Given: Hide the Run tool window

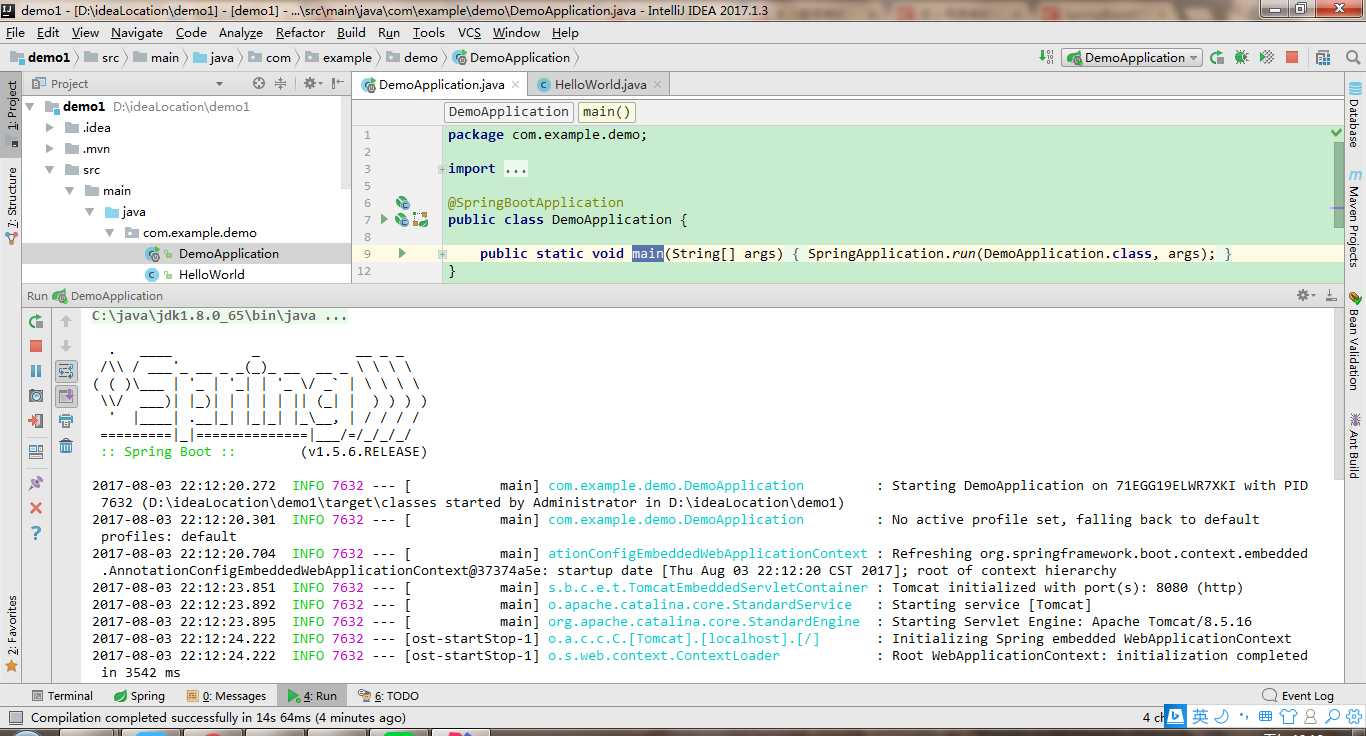Looking at the screenshot, I should tap(1331, 295).
